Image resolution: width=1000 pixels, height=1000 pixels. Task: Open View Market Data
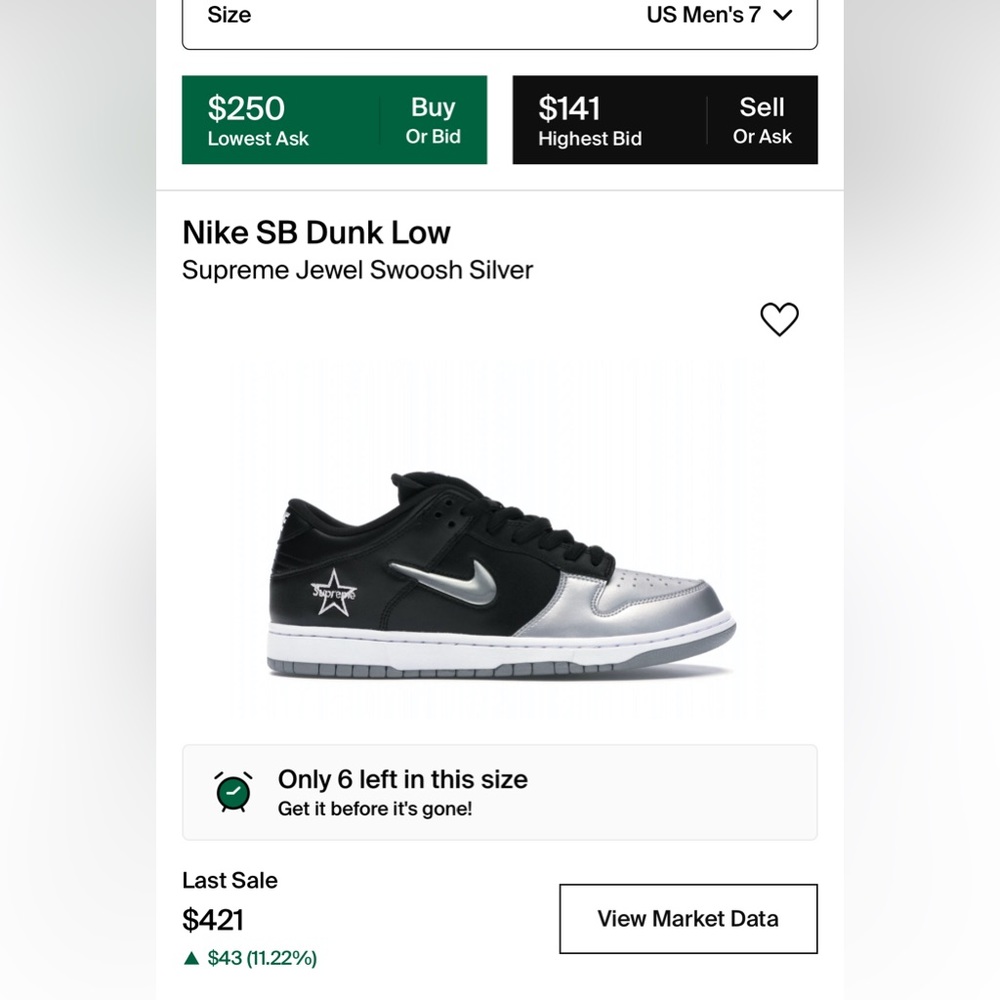click(x=688, y=918)
